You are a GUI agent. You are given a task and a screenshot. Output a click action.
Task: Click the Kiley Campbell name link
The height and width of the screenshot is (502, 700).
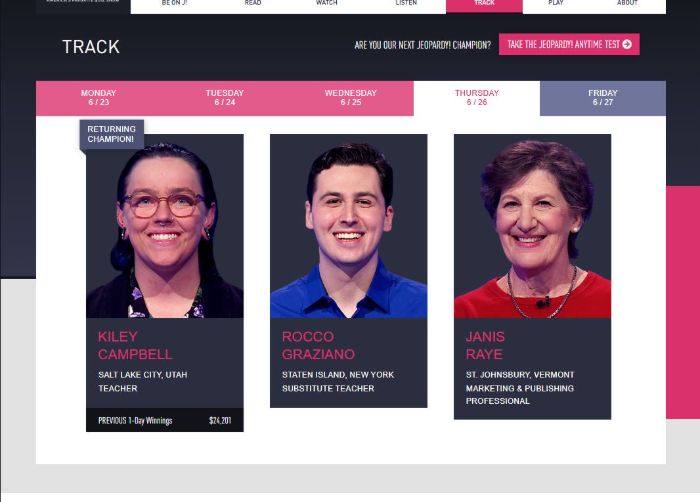[135, 345]
